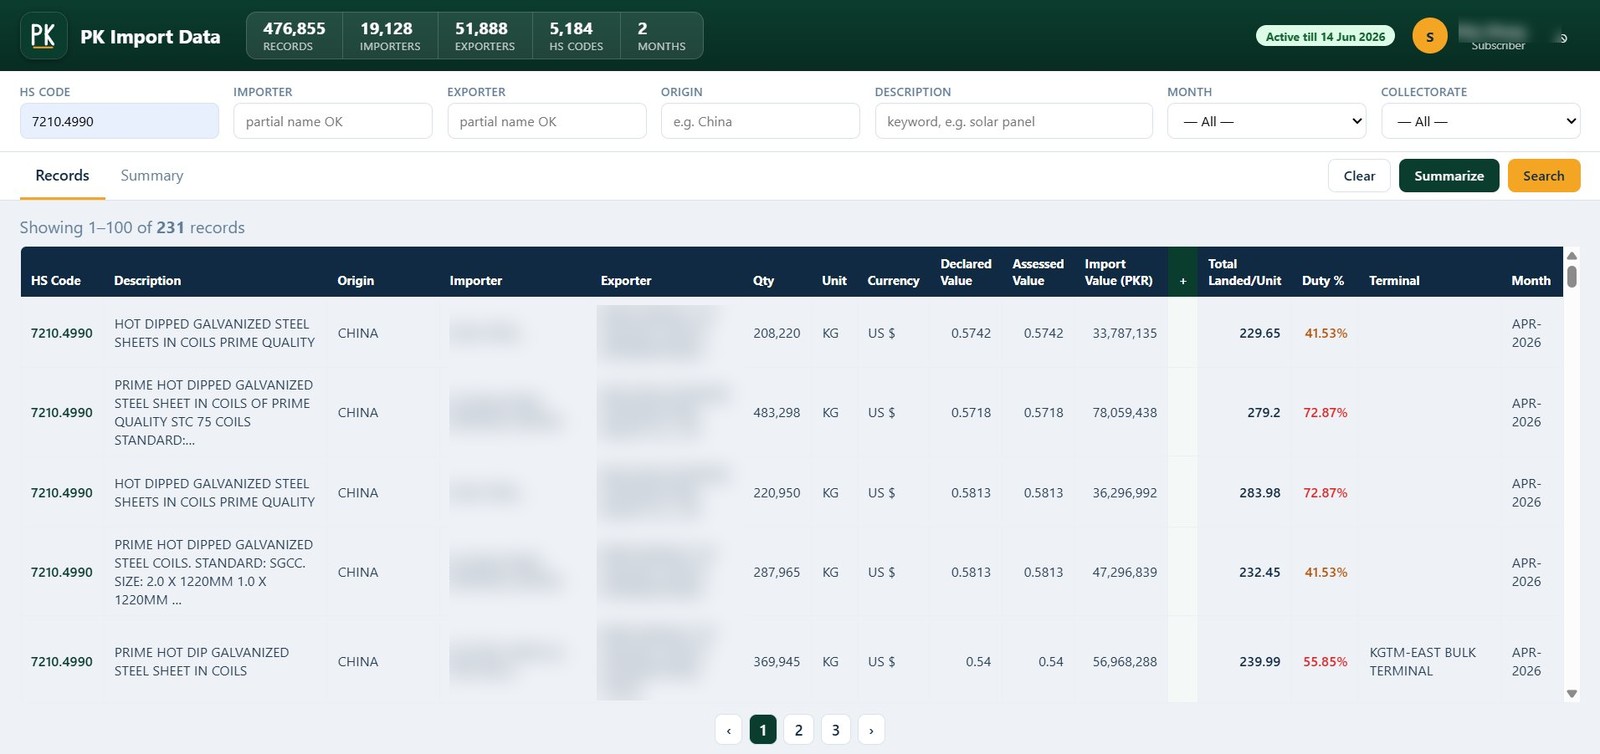Click the Importer column header
This screenshot has height=754, width=1600.
point(476,281)
